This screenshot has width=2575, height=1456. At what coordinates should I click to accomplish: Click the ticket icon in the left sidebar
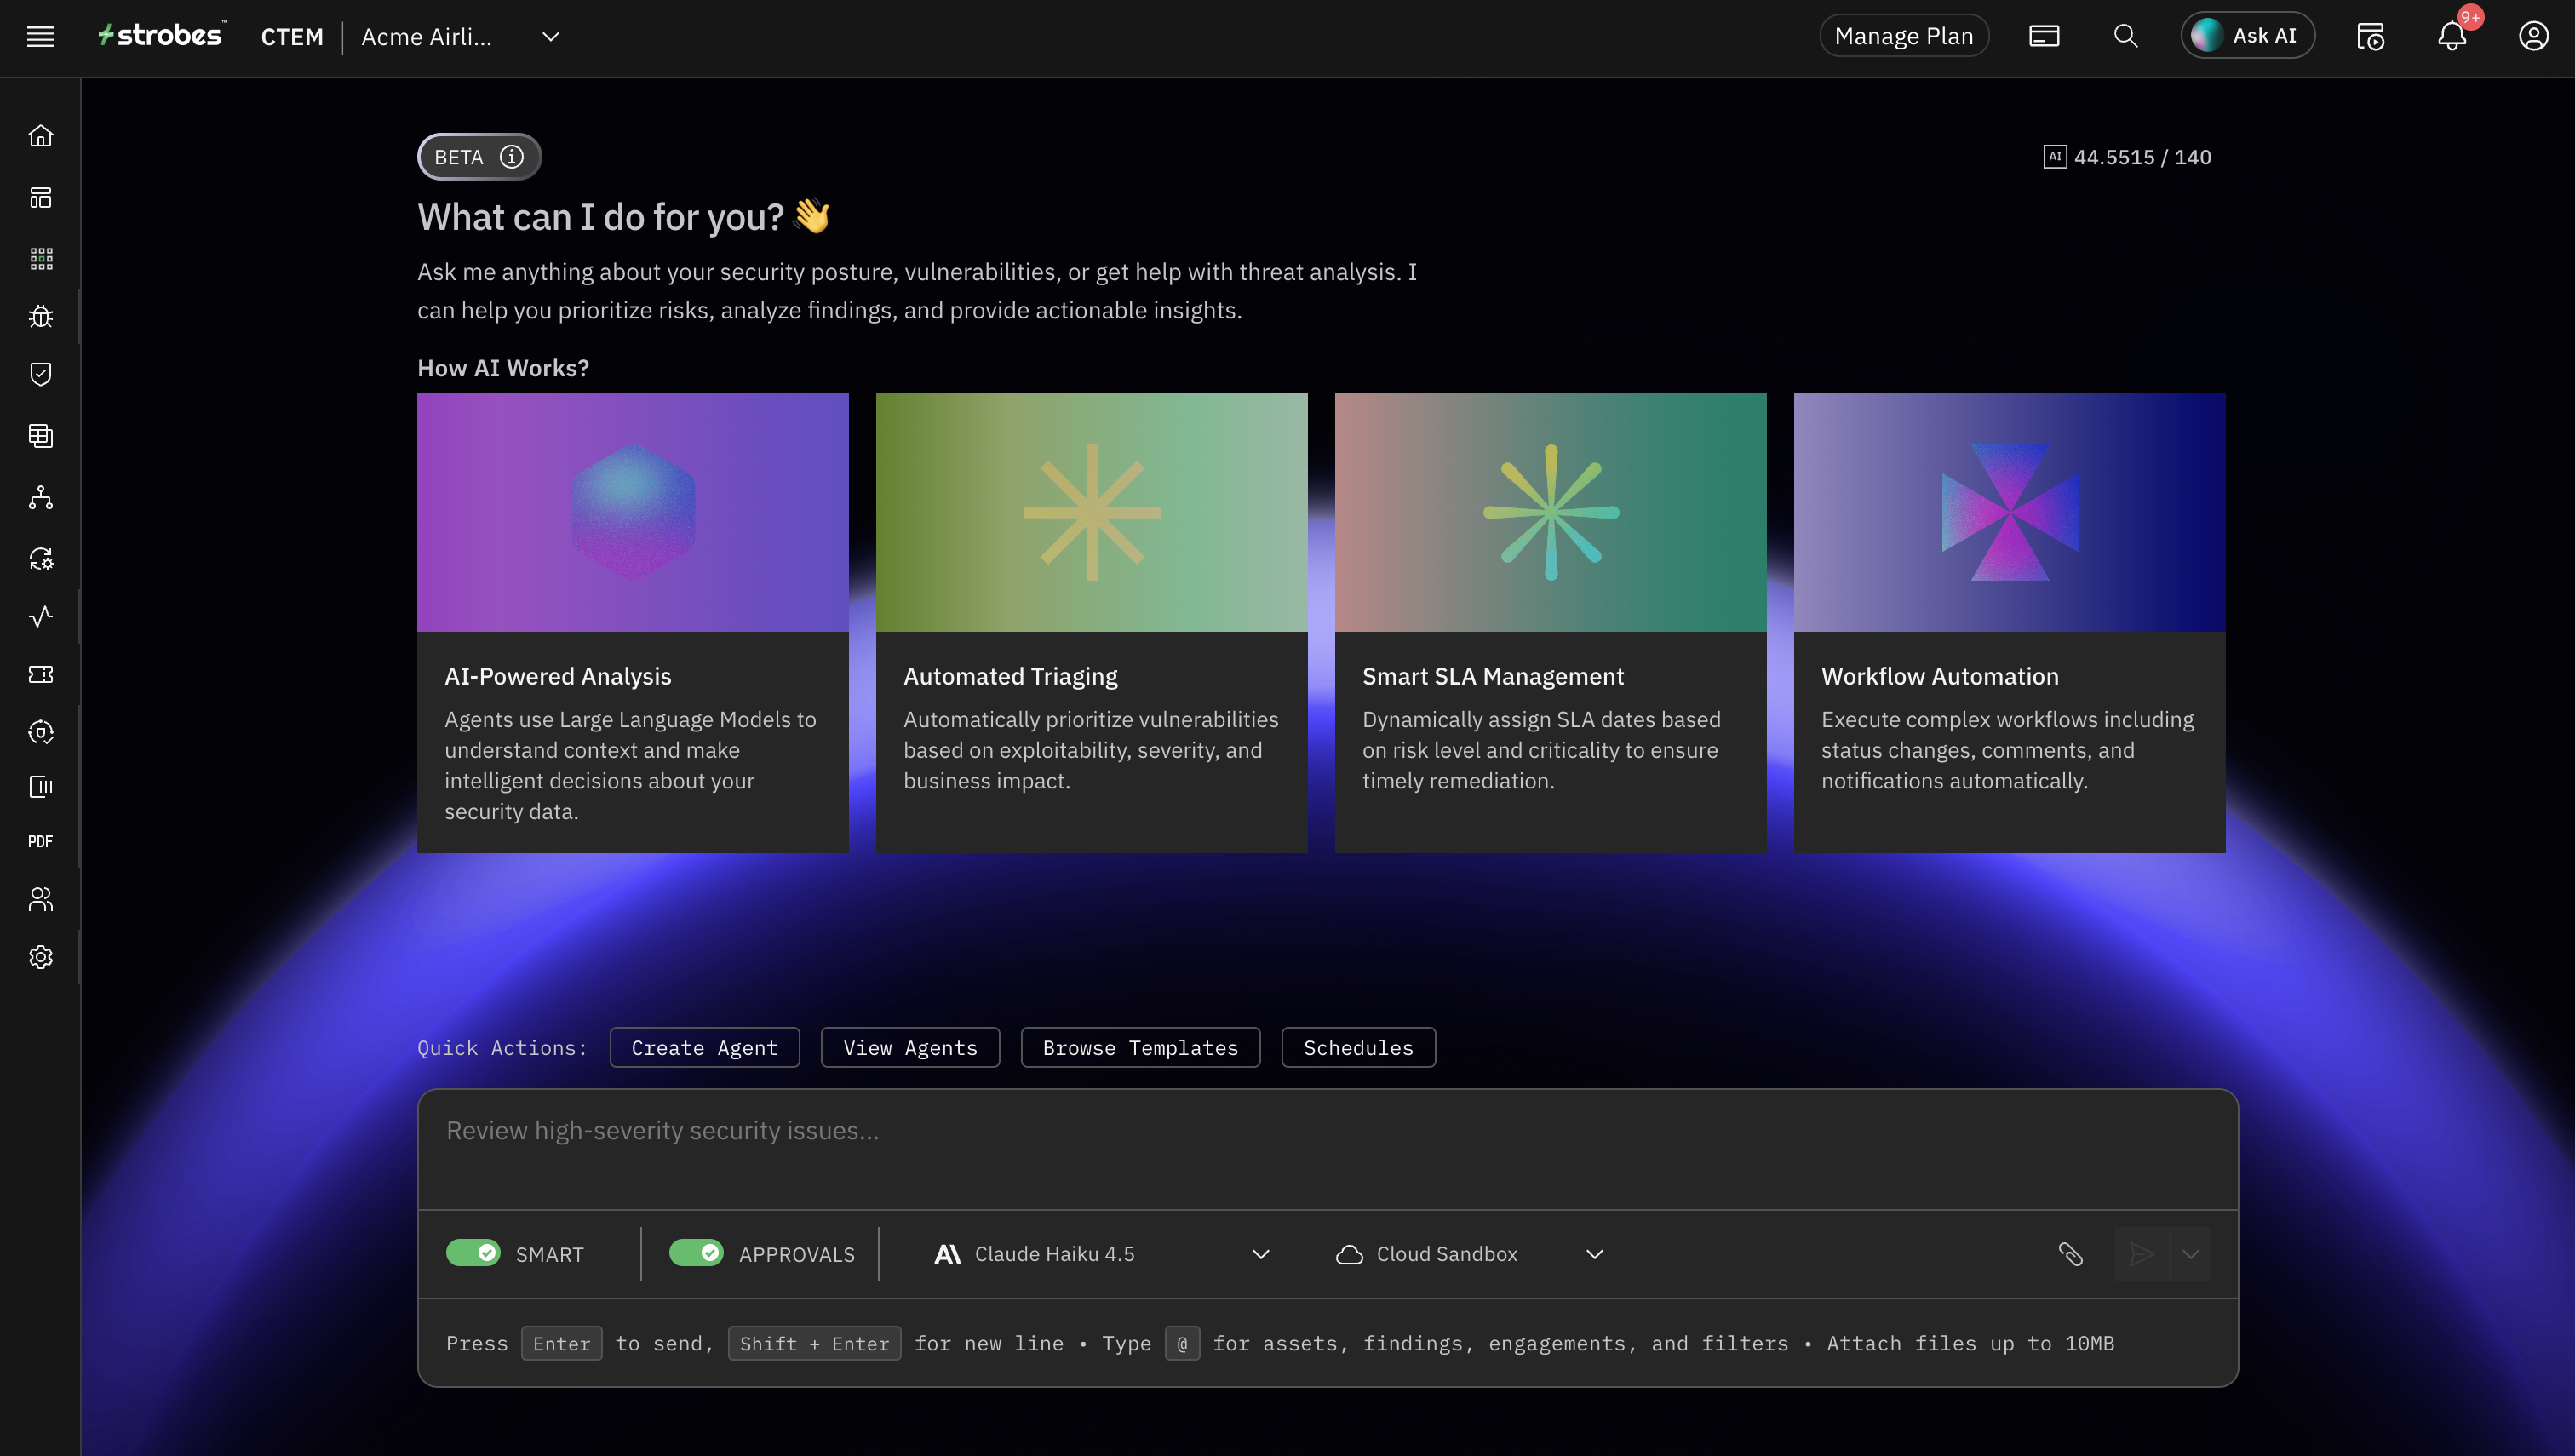coord(40,674)
